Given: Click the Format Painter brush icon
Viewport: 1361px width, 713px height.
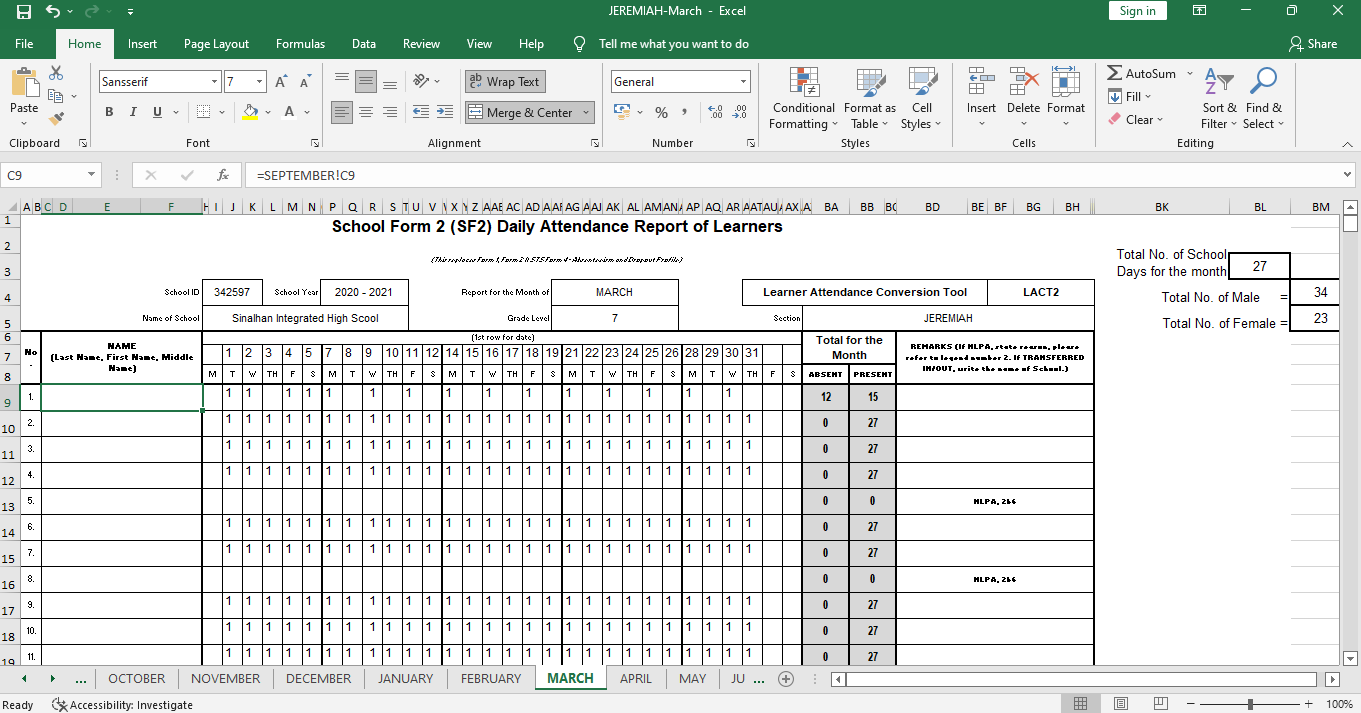Looking at the screenshot, I should (x=56, y=118).
